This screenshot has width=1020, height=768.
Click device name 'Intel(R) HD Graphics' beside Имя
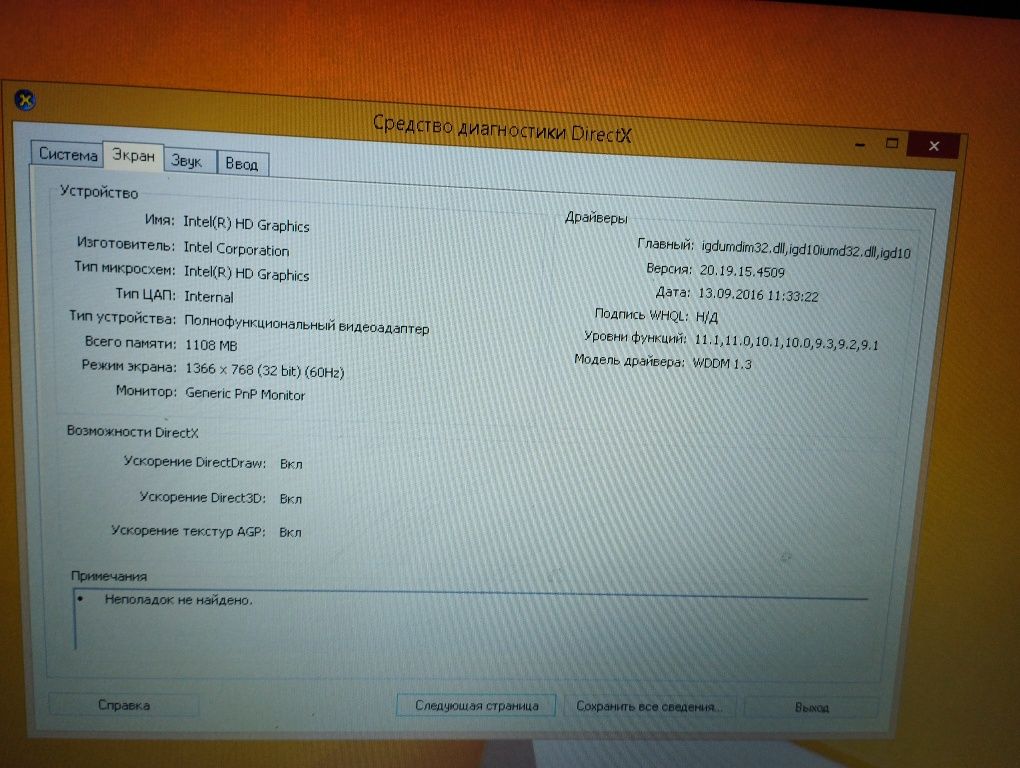click(247, 224)
